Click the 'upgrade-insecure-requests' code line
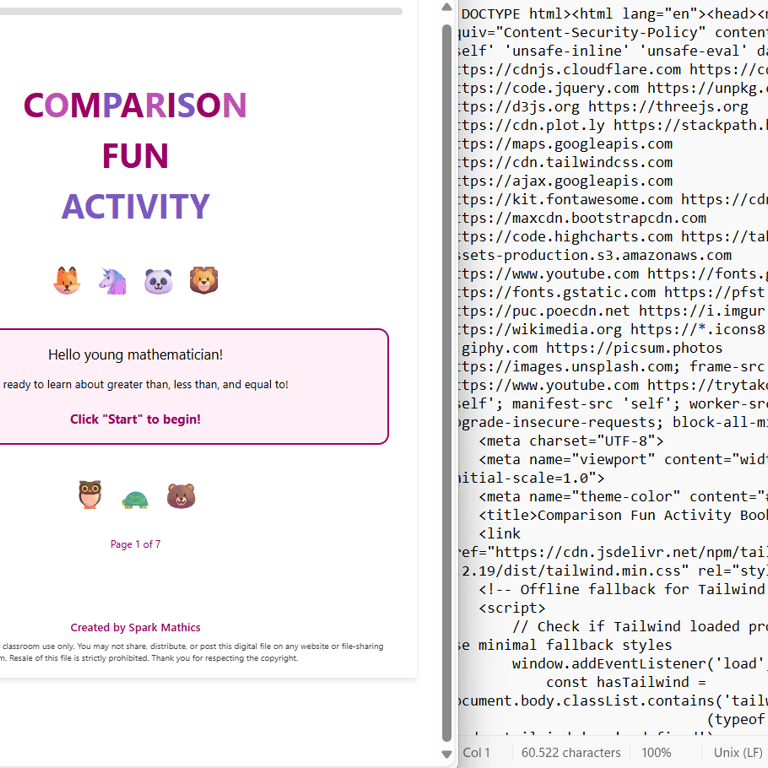768x768 pixels. point(613,422)
